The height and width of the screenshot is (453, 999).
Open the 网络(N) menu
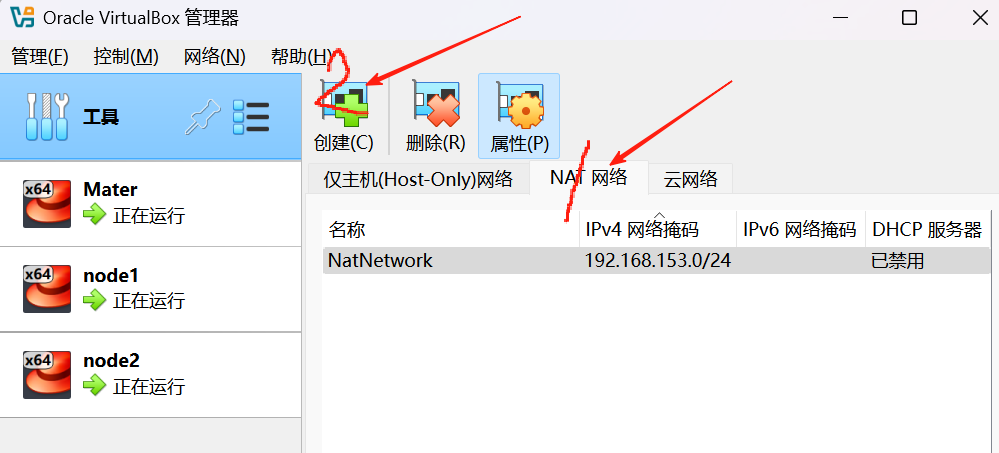tap(215, 57)
